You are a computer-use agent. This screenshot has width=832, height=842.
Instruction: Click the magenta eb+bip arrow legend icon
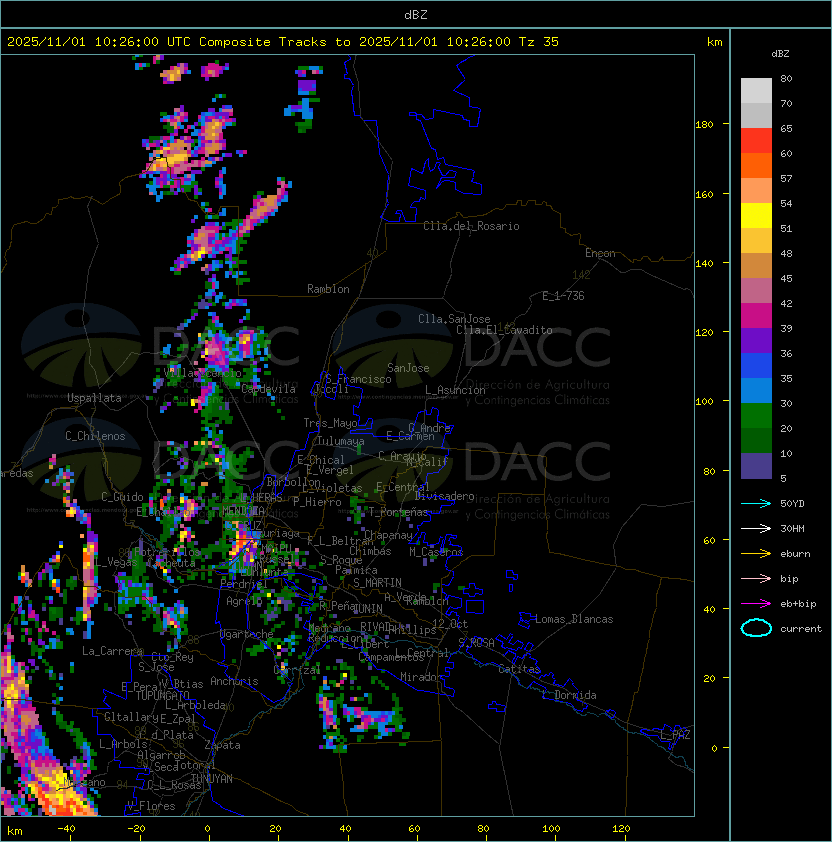point(756,604)
